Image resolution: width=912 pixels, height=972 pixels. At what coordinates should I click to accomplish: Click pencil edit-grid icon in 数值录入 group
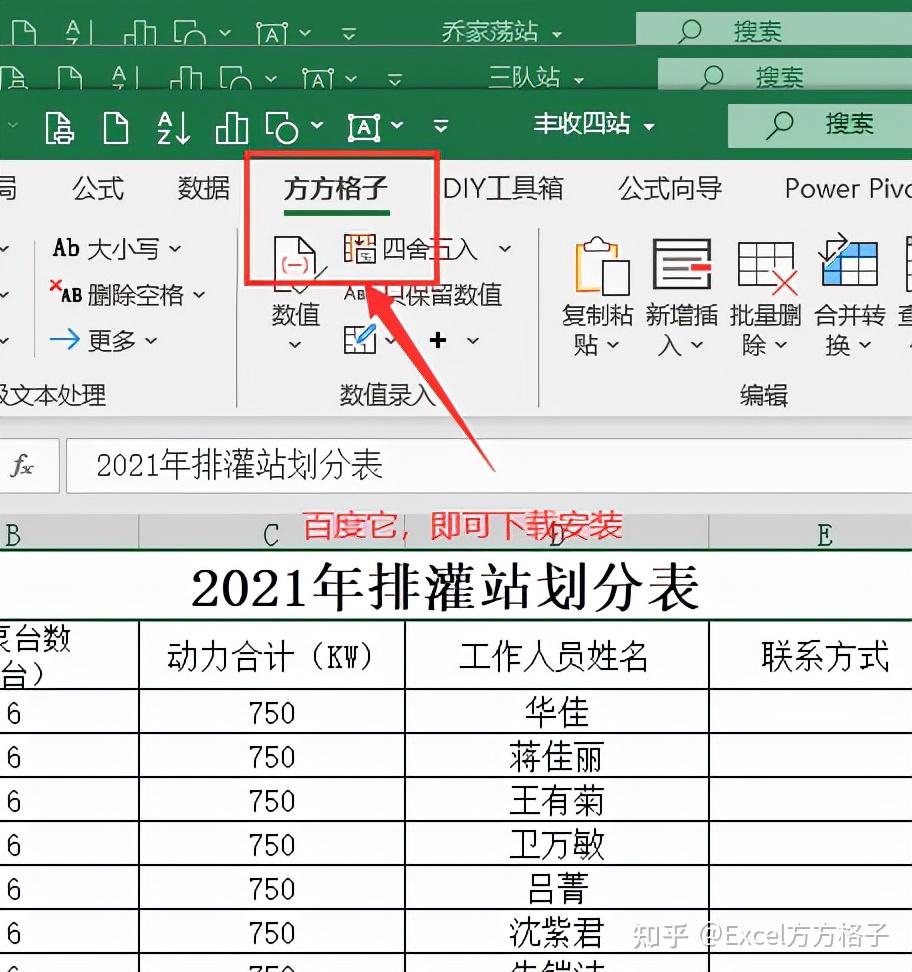pyautogui.click(x=360, y=339)
